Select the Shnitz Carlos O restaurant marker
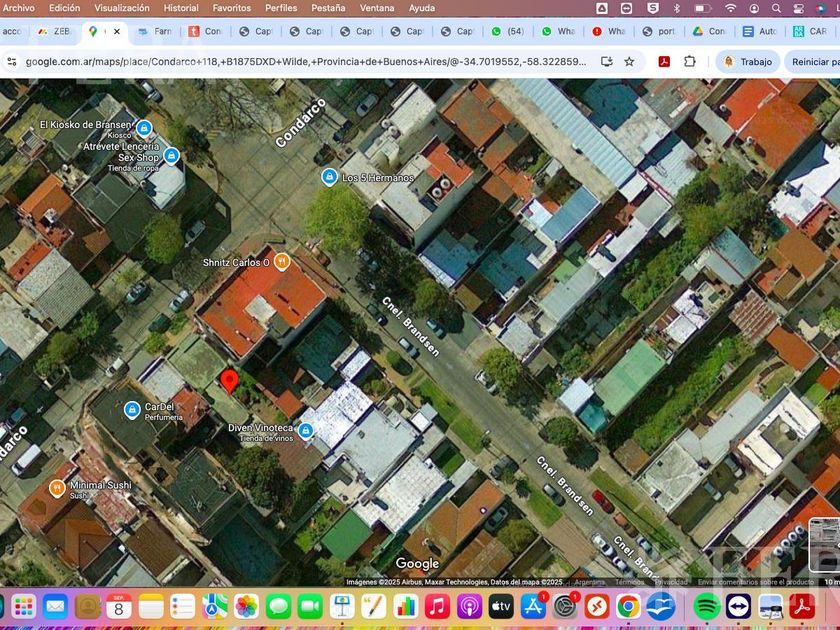Viewport: 840px width, 630px height. [x=282, y=262]
